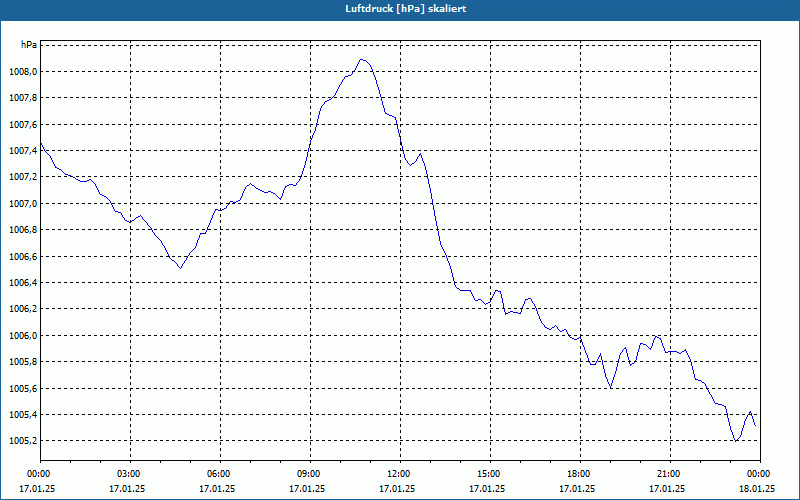Image resolution: width=800 pixels, height=500 pixels.
Task: Select the 1007,2 y-axis label
Action: 23,177
